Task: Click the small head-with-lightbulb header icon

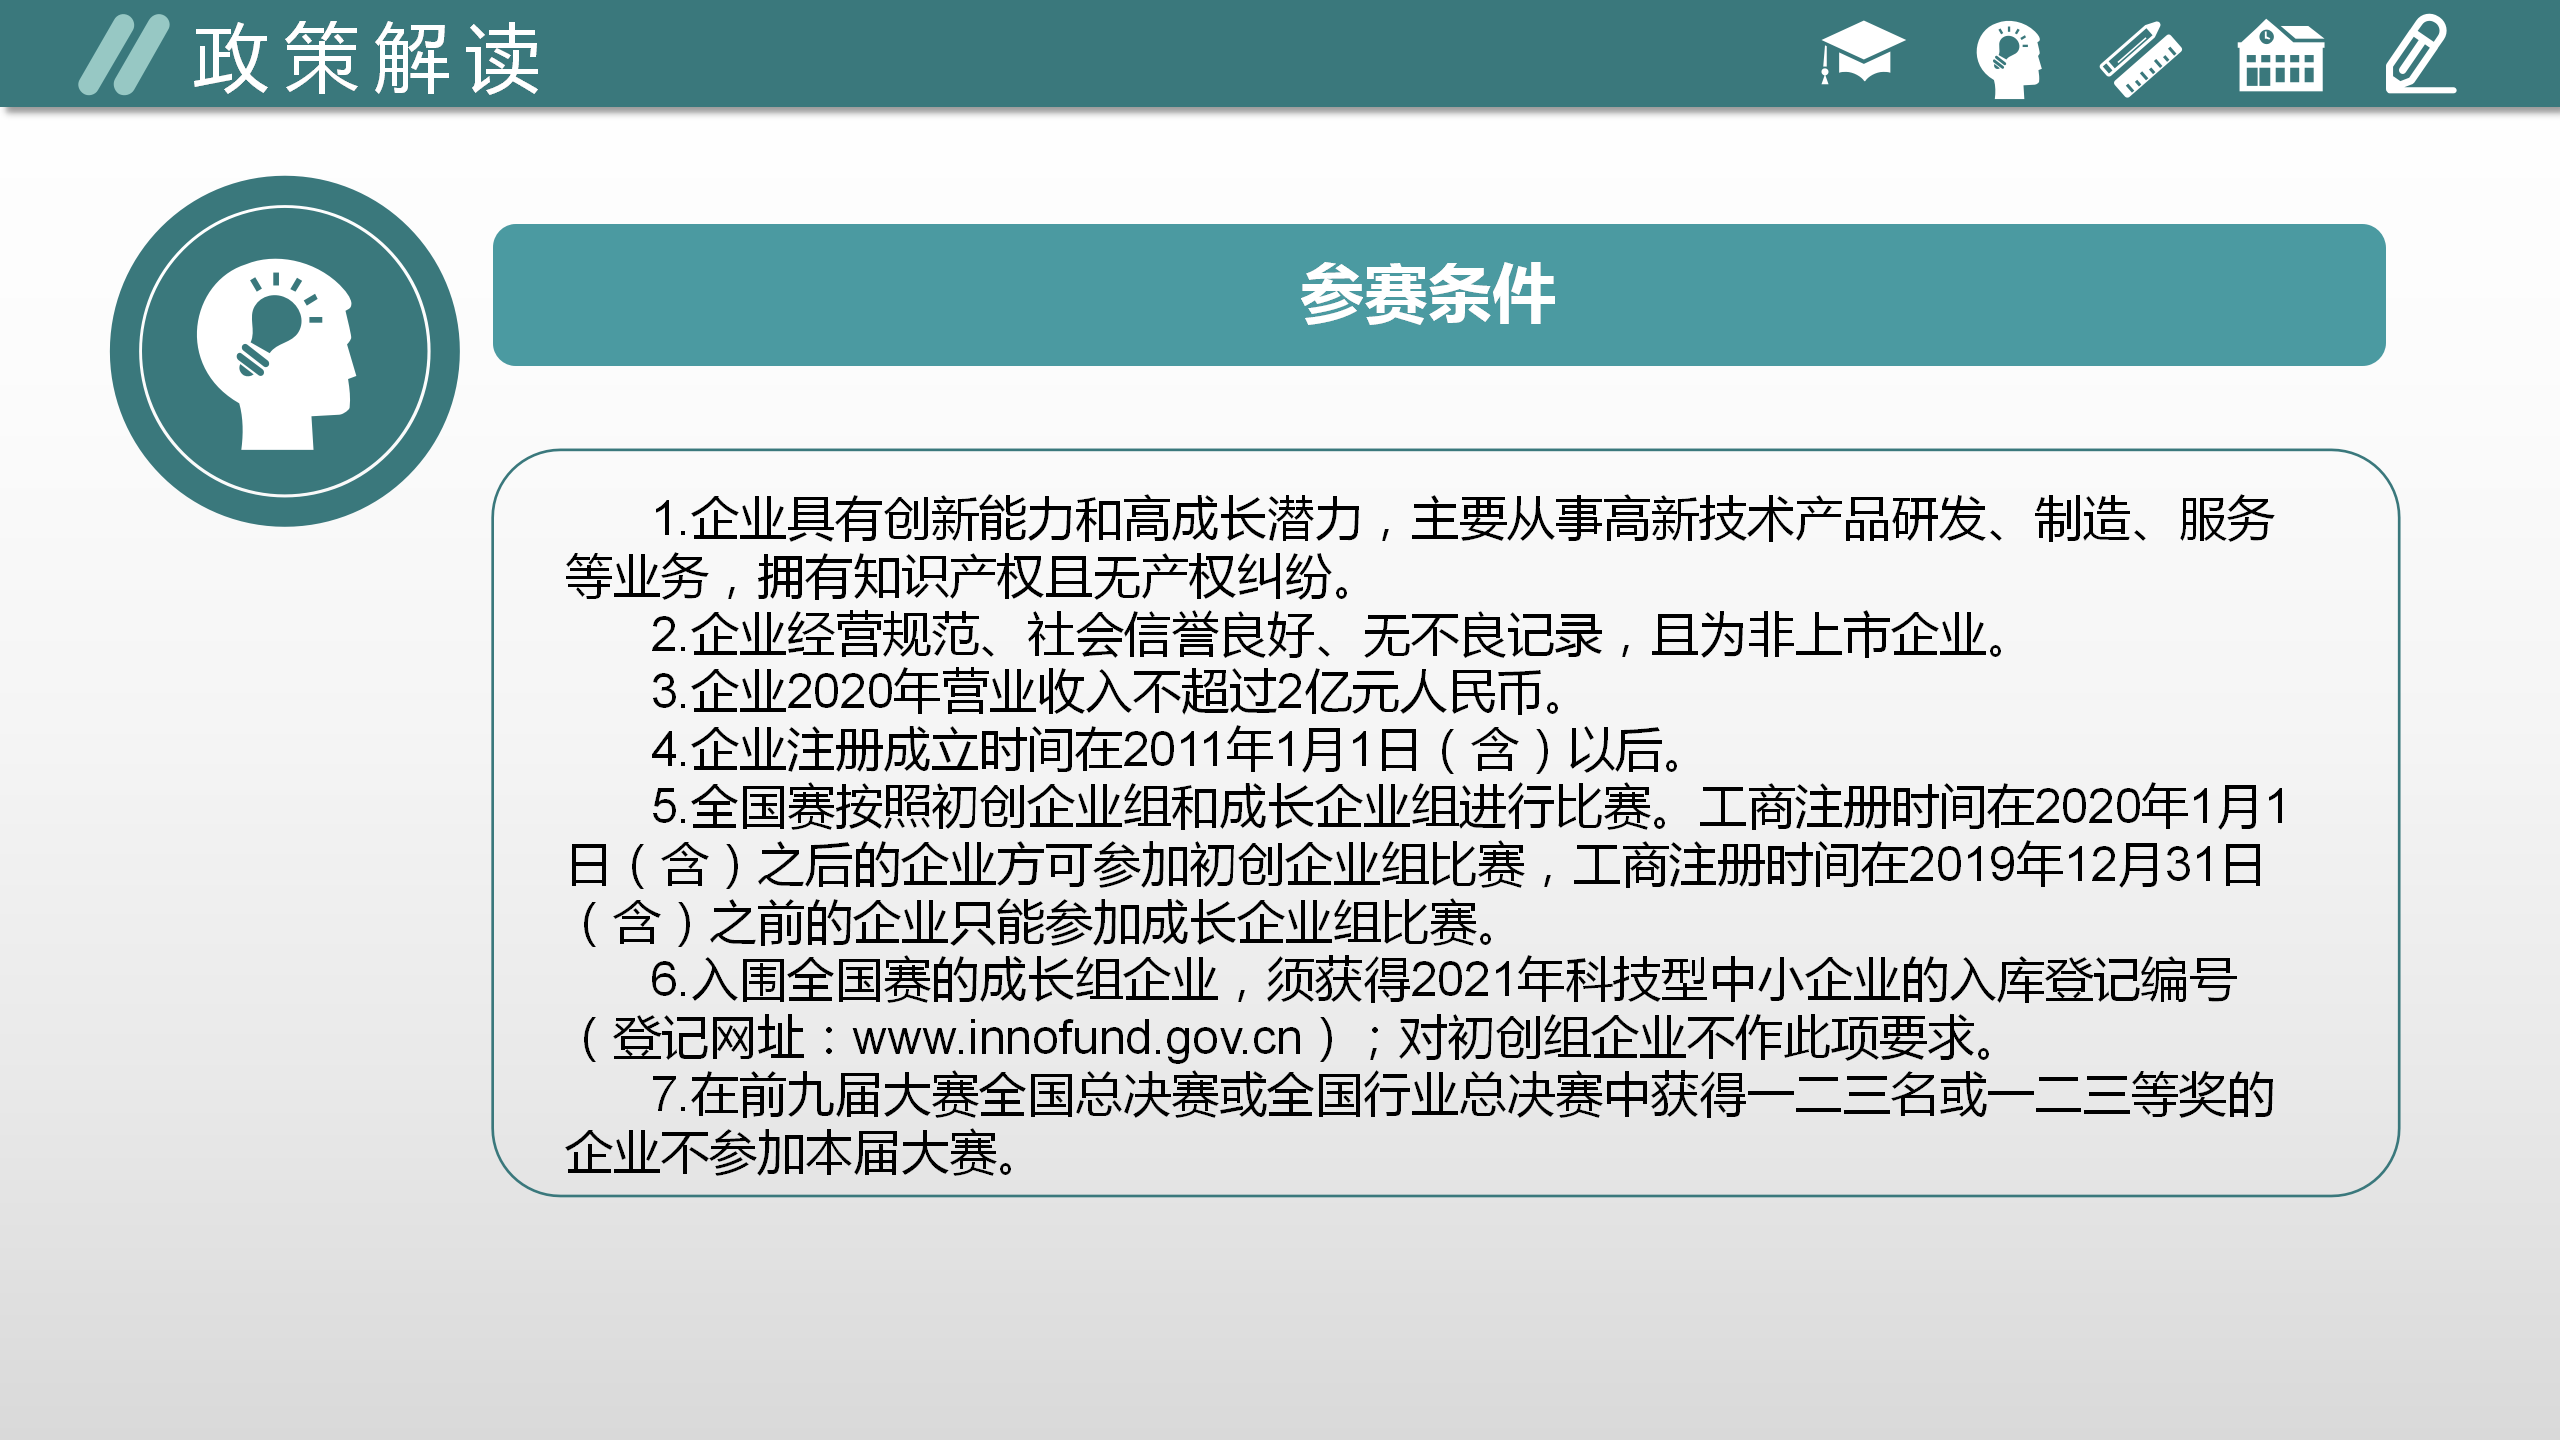Action: [x=2008, y=58]
